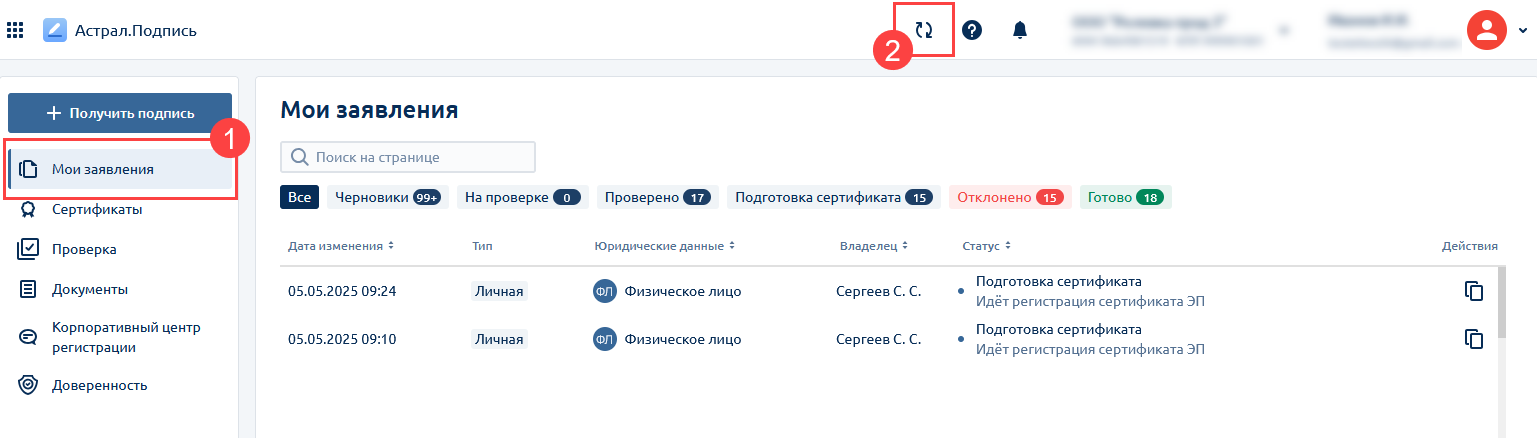Screen dimensions: 1537x438
Task: Filter applications by Готово
Action: 1125,198
